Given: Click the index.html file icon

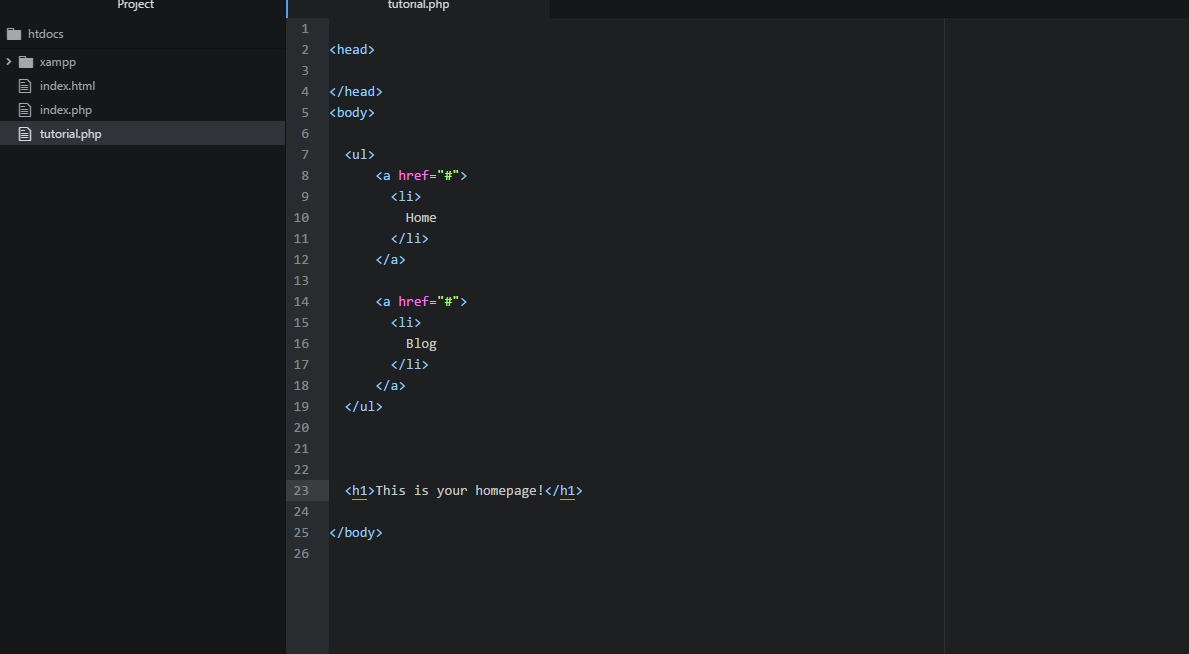Looking at the screenshot, I should pos(24,85).
